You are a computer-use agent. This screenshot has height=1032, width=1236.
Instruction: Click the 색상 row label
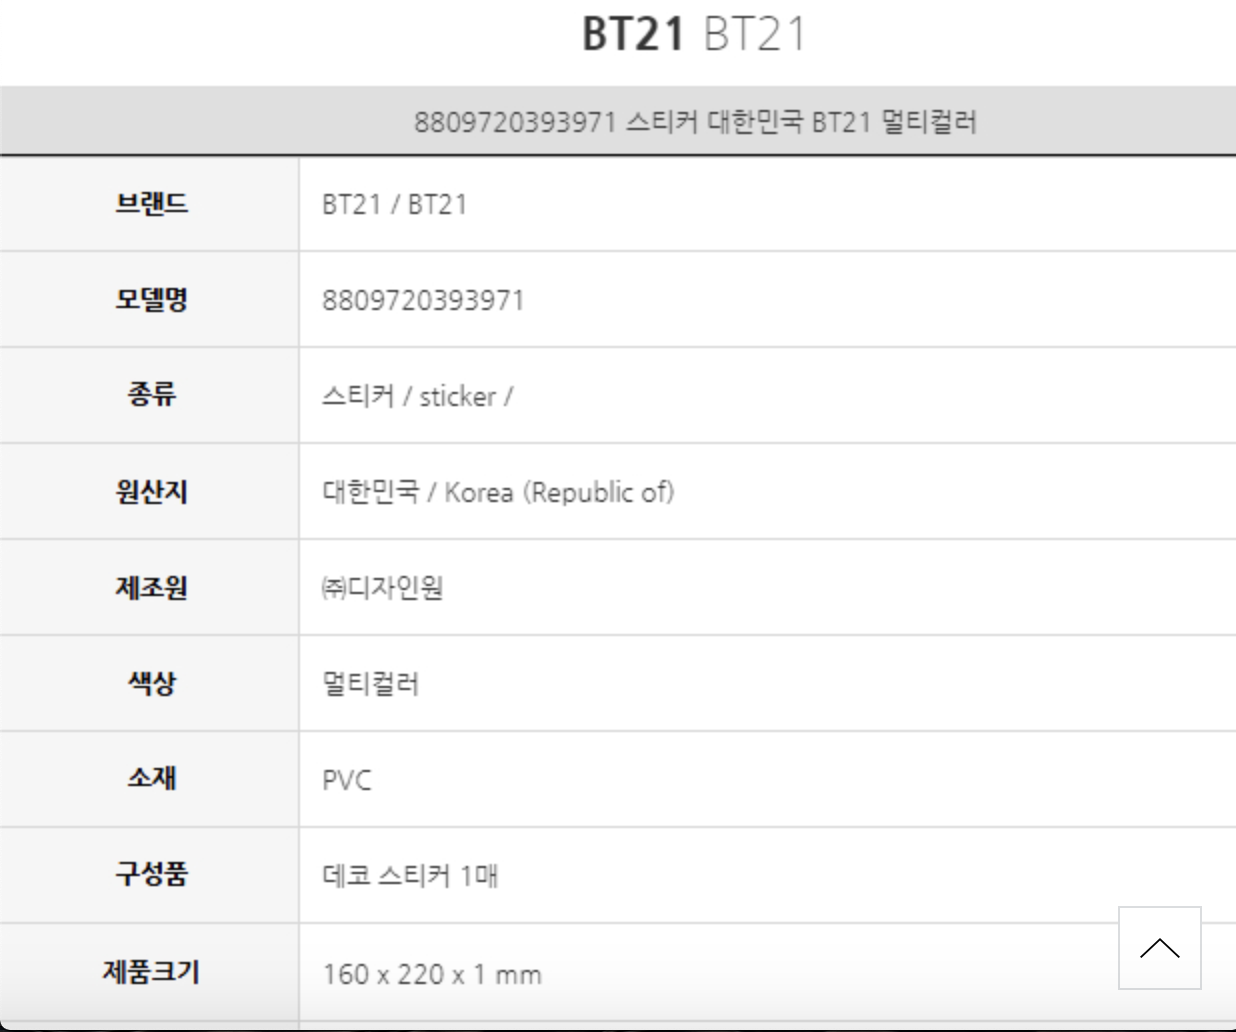(x=151, y=683)
